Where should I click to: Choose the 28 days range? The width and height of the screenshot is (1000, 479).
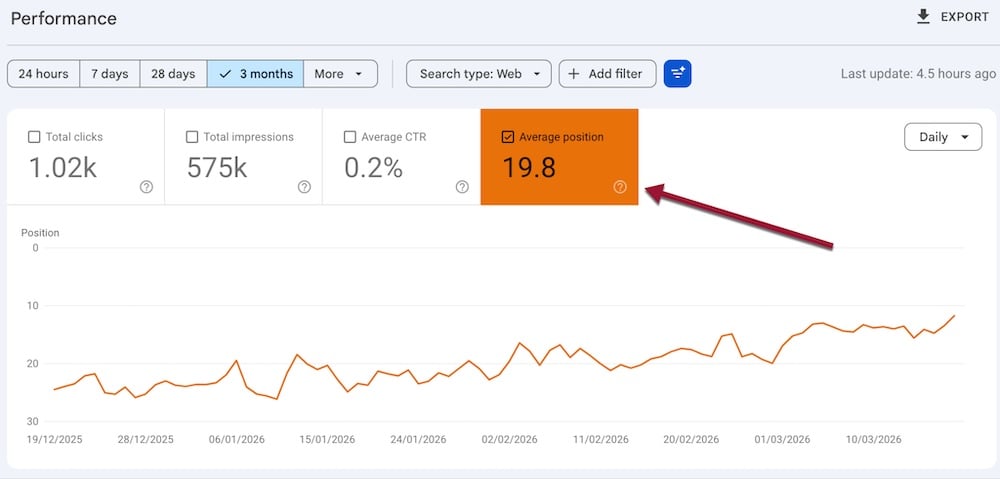tap(173, 73)
